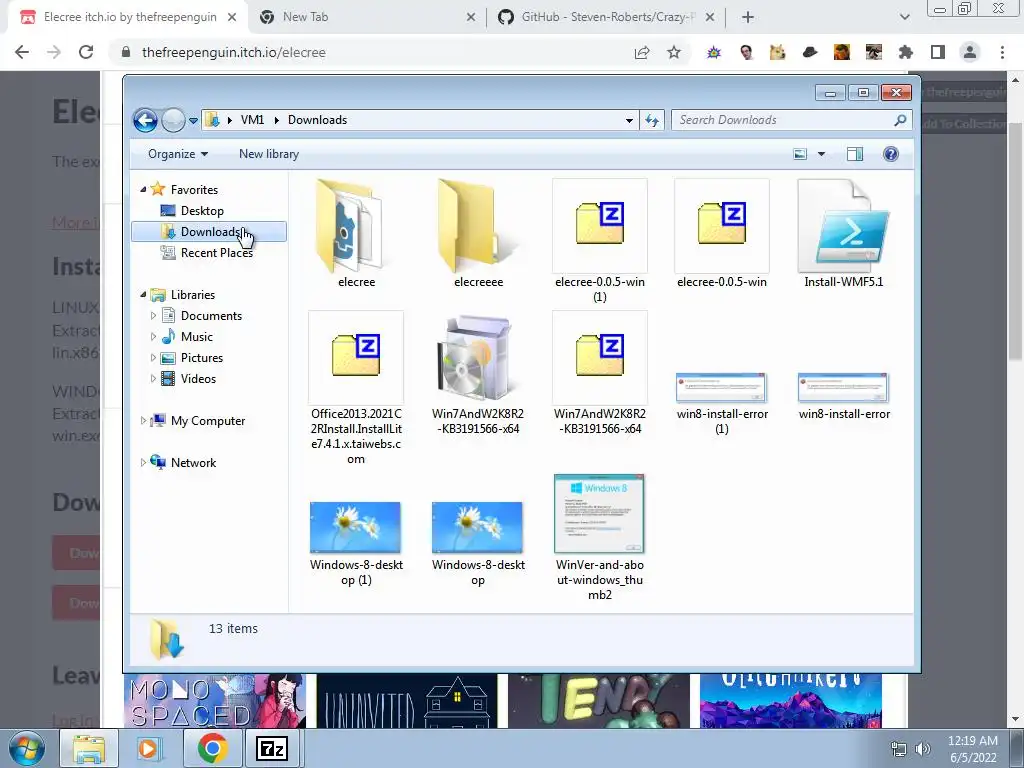
Task: Select the Install-WMF5.1 PowerShell script
Action: click(843, 233)
